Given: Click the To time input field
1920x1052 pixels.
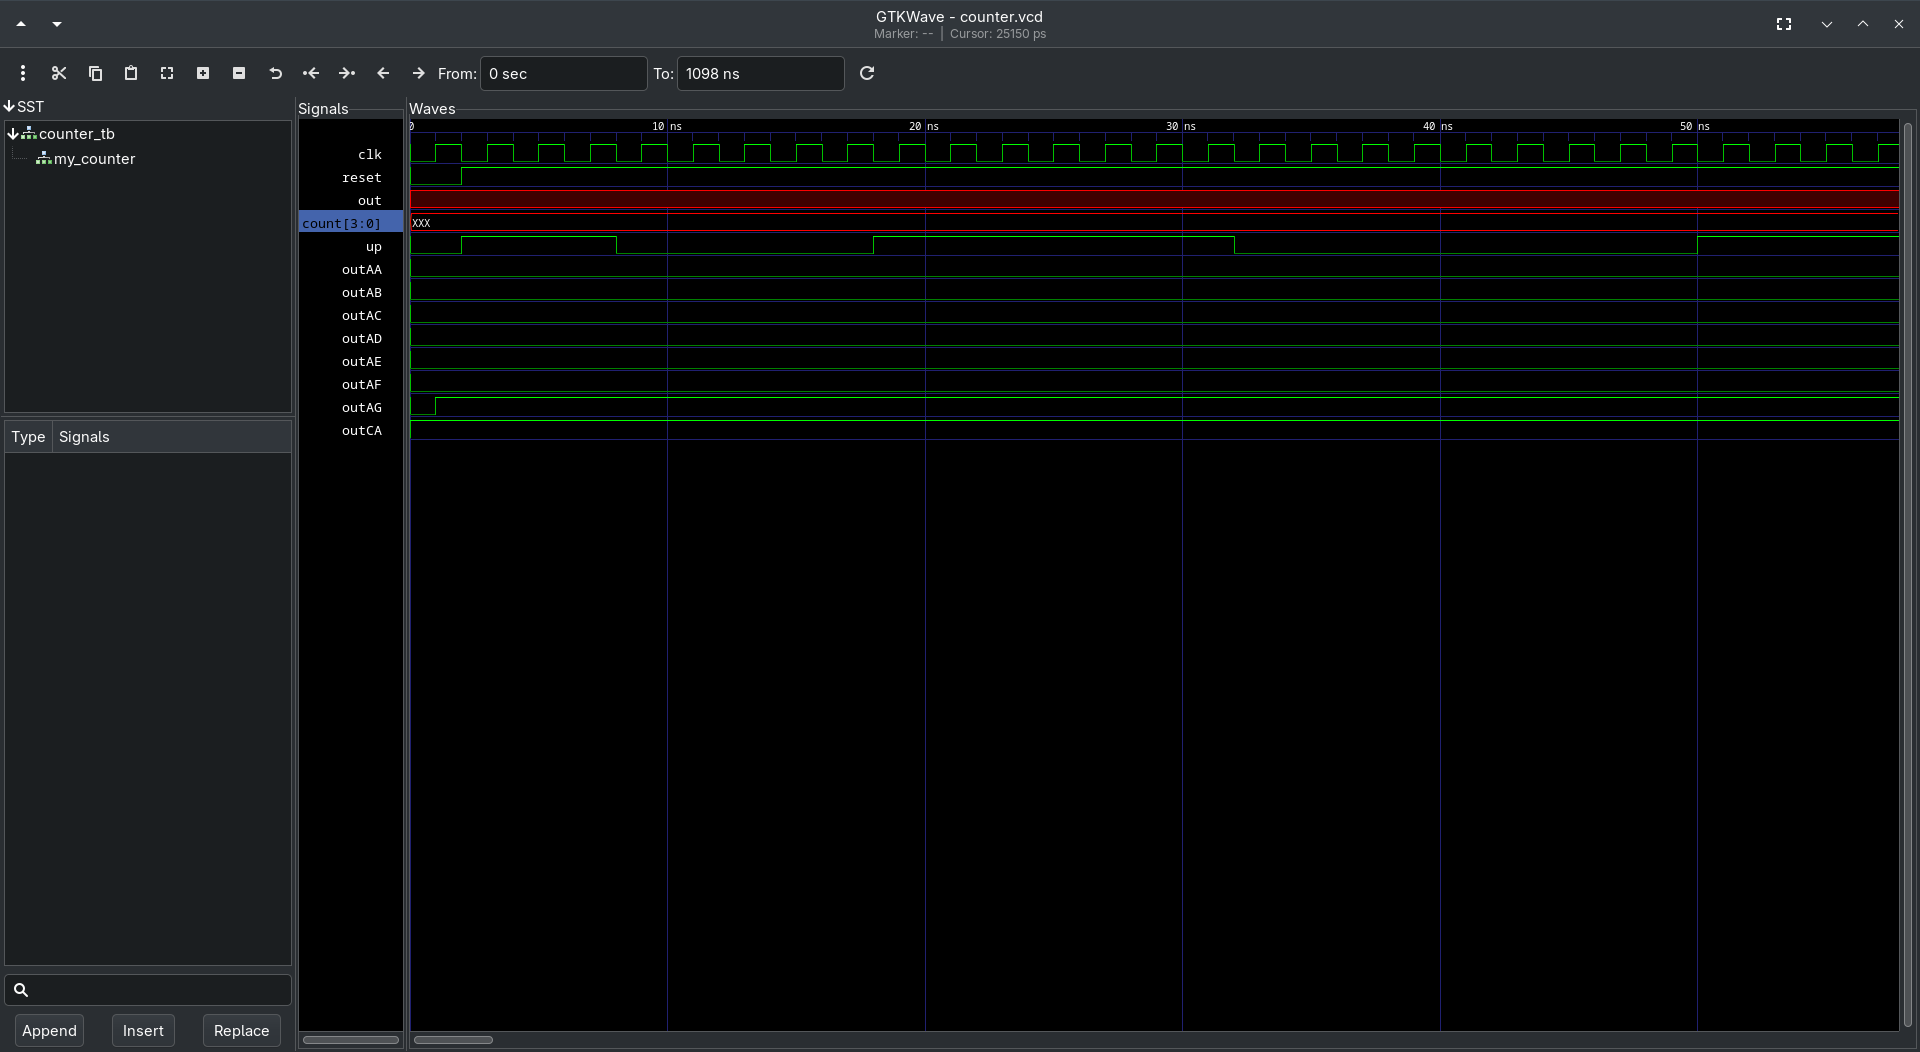Looking at the screenshot, I should (x=761, y=73).
